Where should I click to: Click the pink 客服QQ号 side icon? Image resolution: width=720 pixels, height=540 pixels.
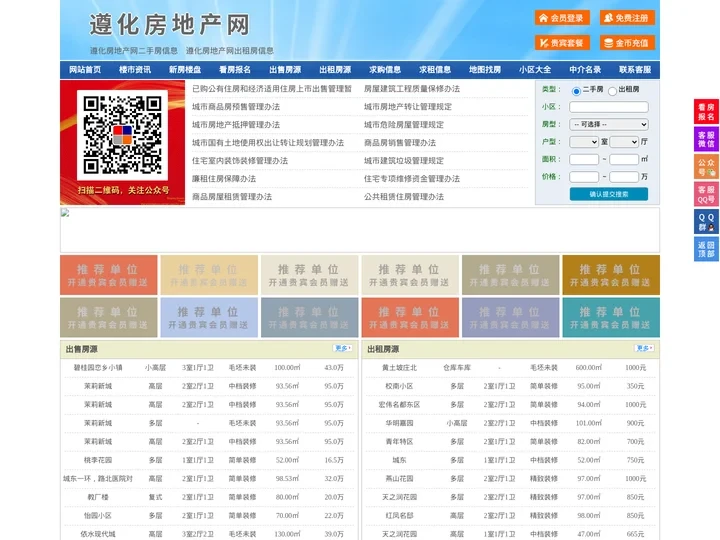[706, 194]
